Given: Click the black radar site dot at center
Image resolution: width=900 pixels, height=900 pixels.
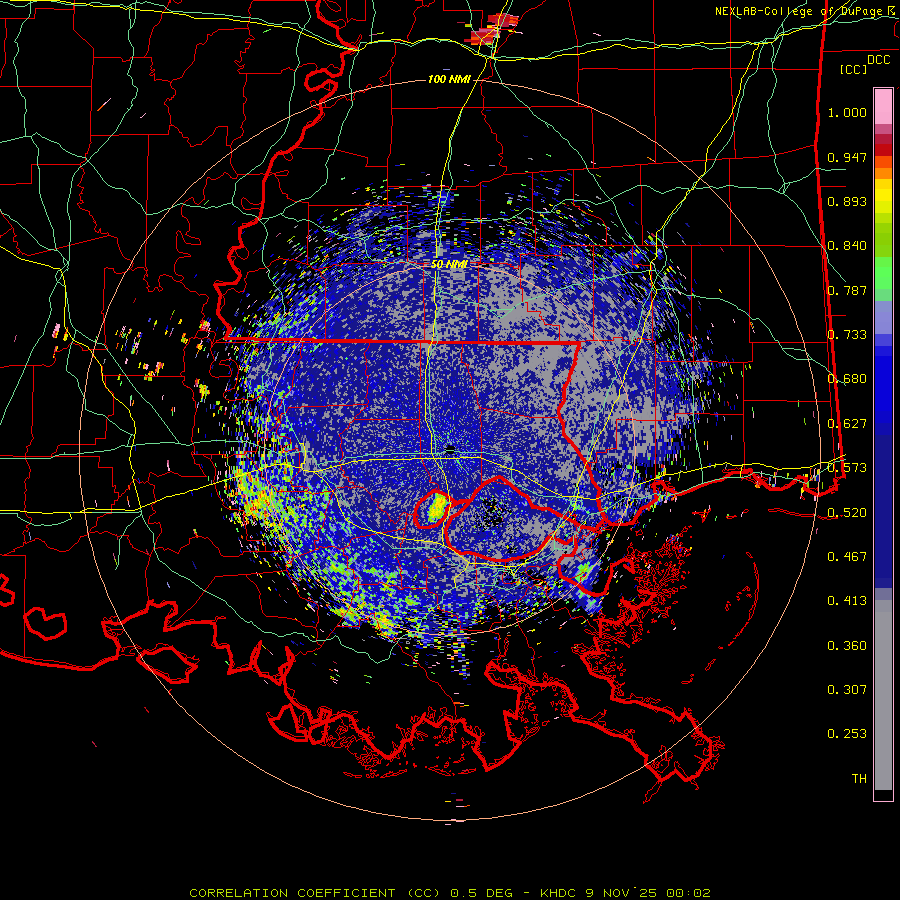Looking at the screenshot, I should (x=450, y=450).
